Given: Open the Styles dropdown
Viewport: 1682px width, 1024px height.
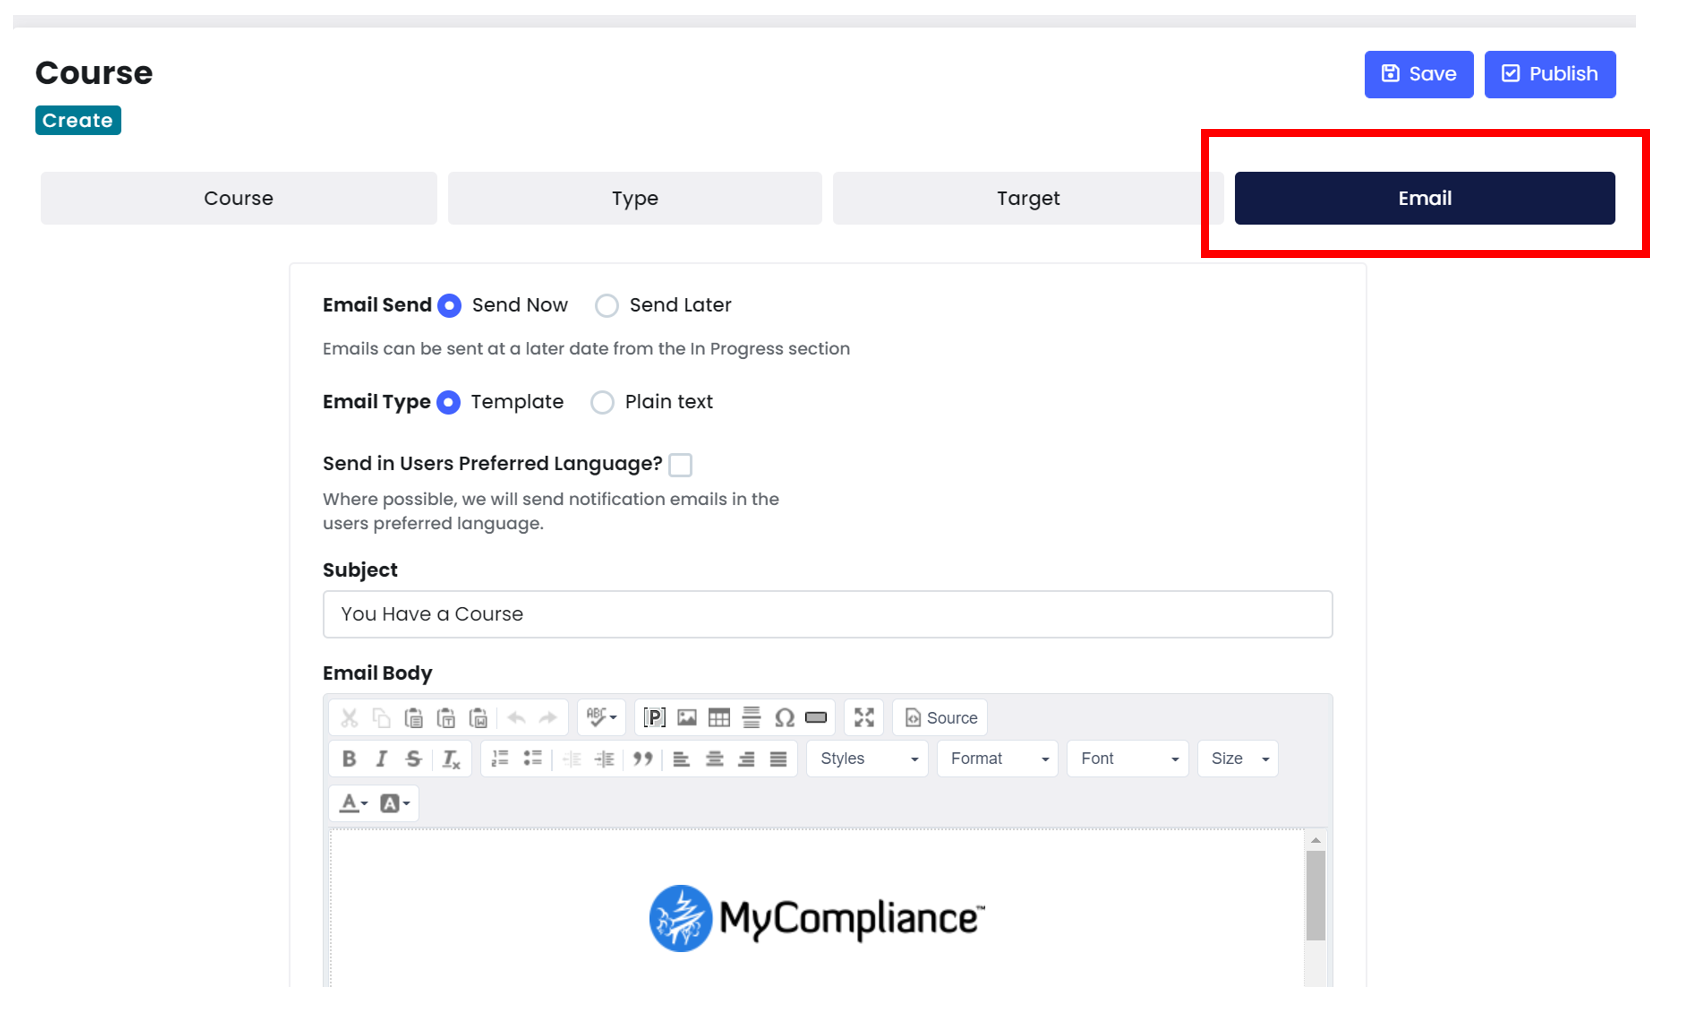Looking at the screenshot, I should 868,759.
